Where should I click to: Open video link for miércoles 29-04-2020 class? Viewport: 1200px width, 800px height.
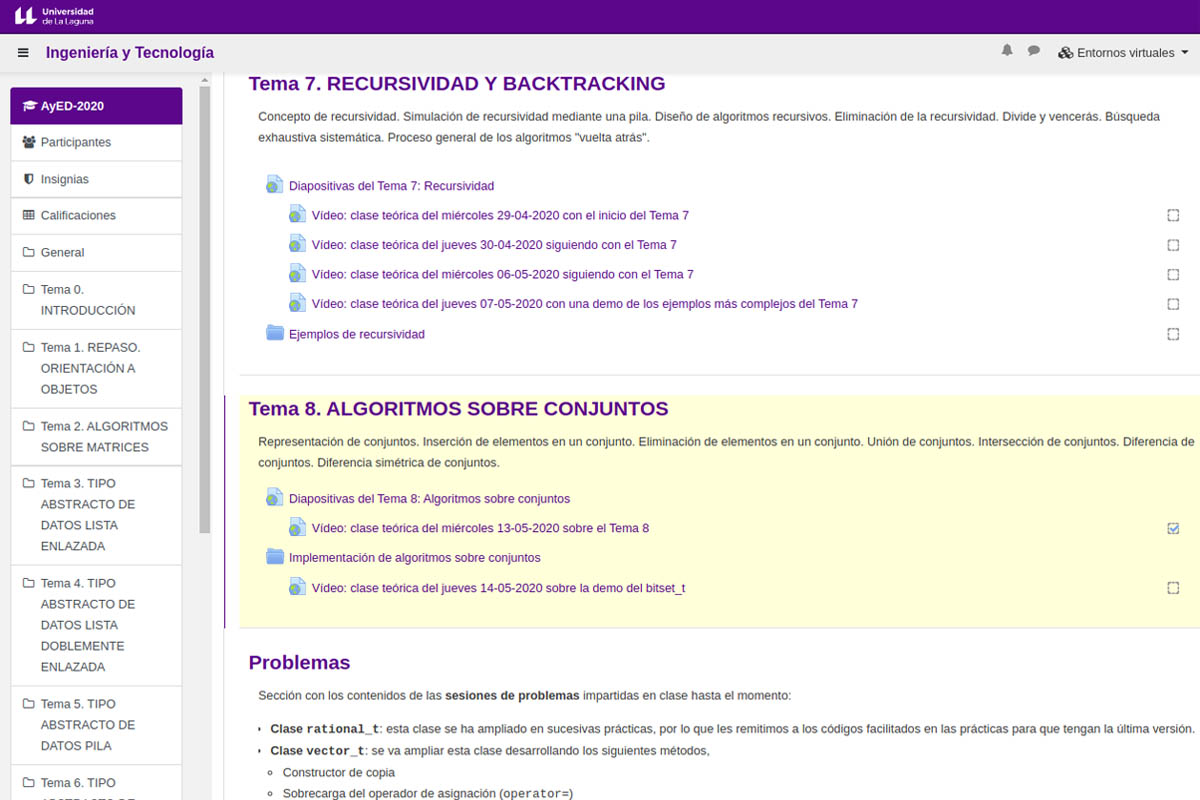pos(500,215)
